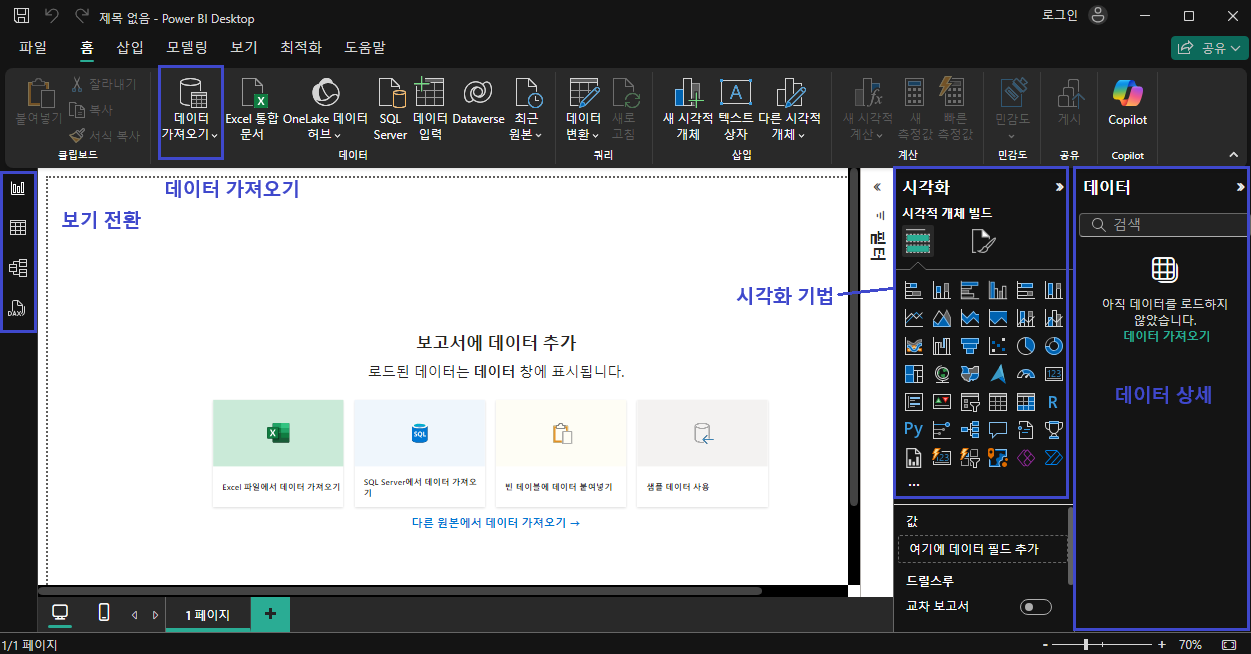
Task: Insert the Waterfall chart visual
Action: pos(941,346)
